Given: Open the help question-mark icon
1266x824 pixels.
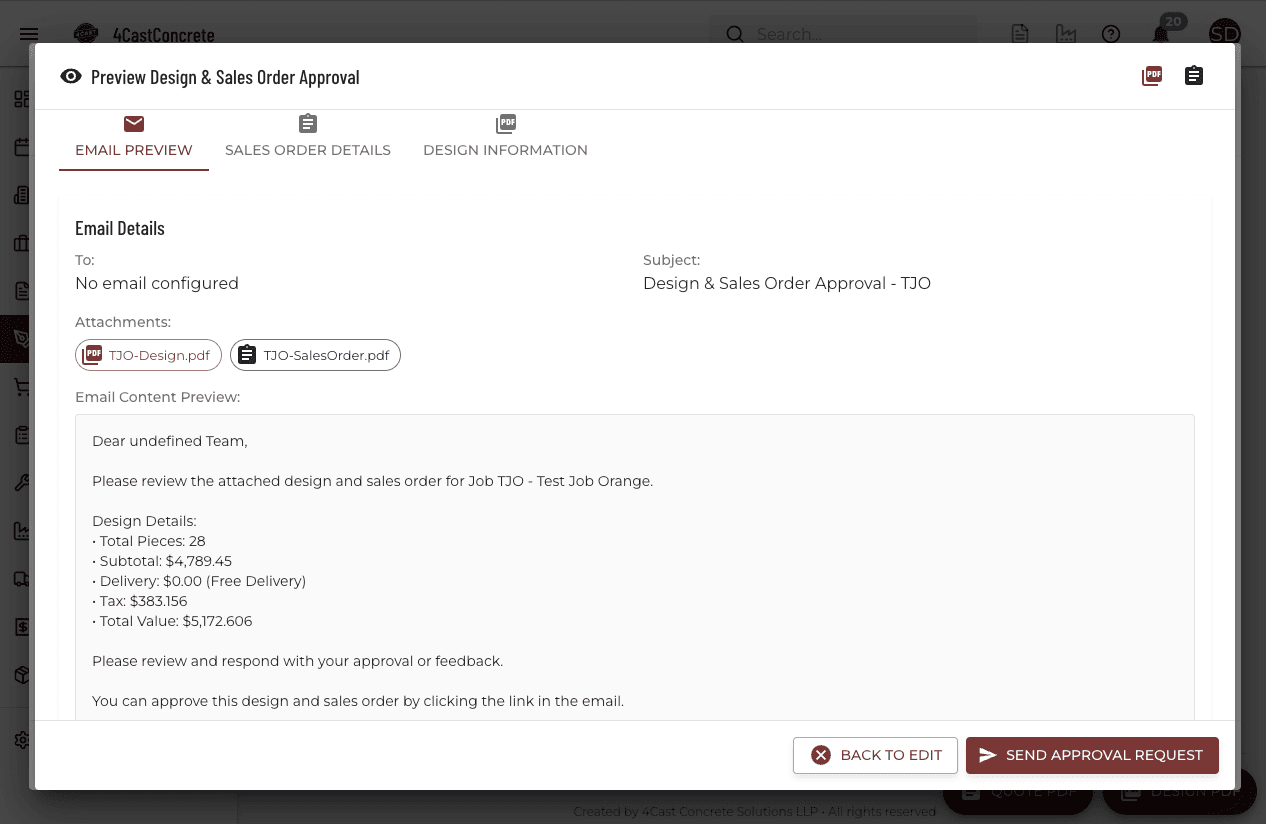Looking at the screenshot, I should (1111, 34).
